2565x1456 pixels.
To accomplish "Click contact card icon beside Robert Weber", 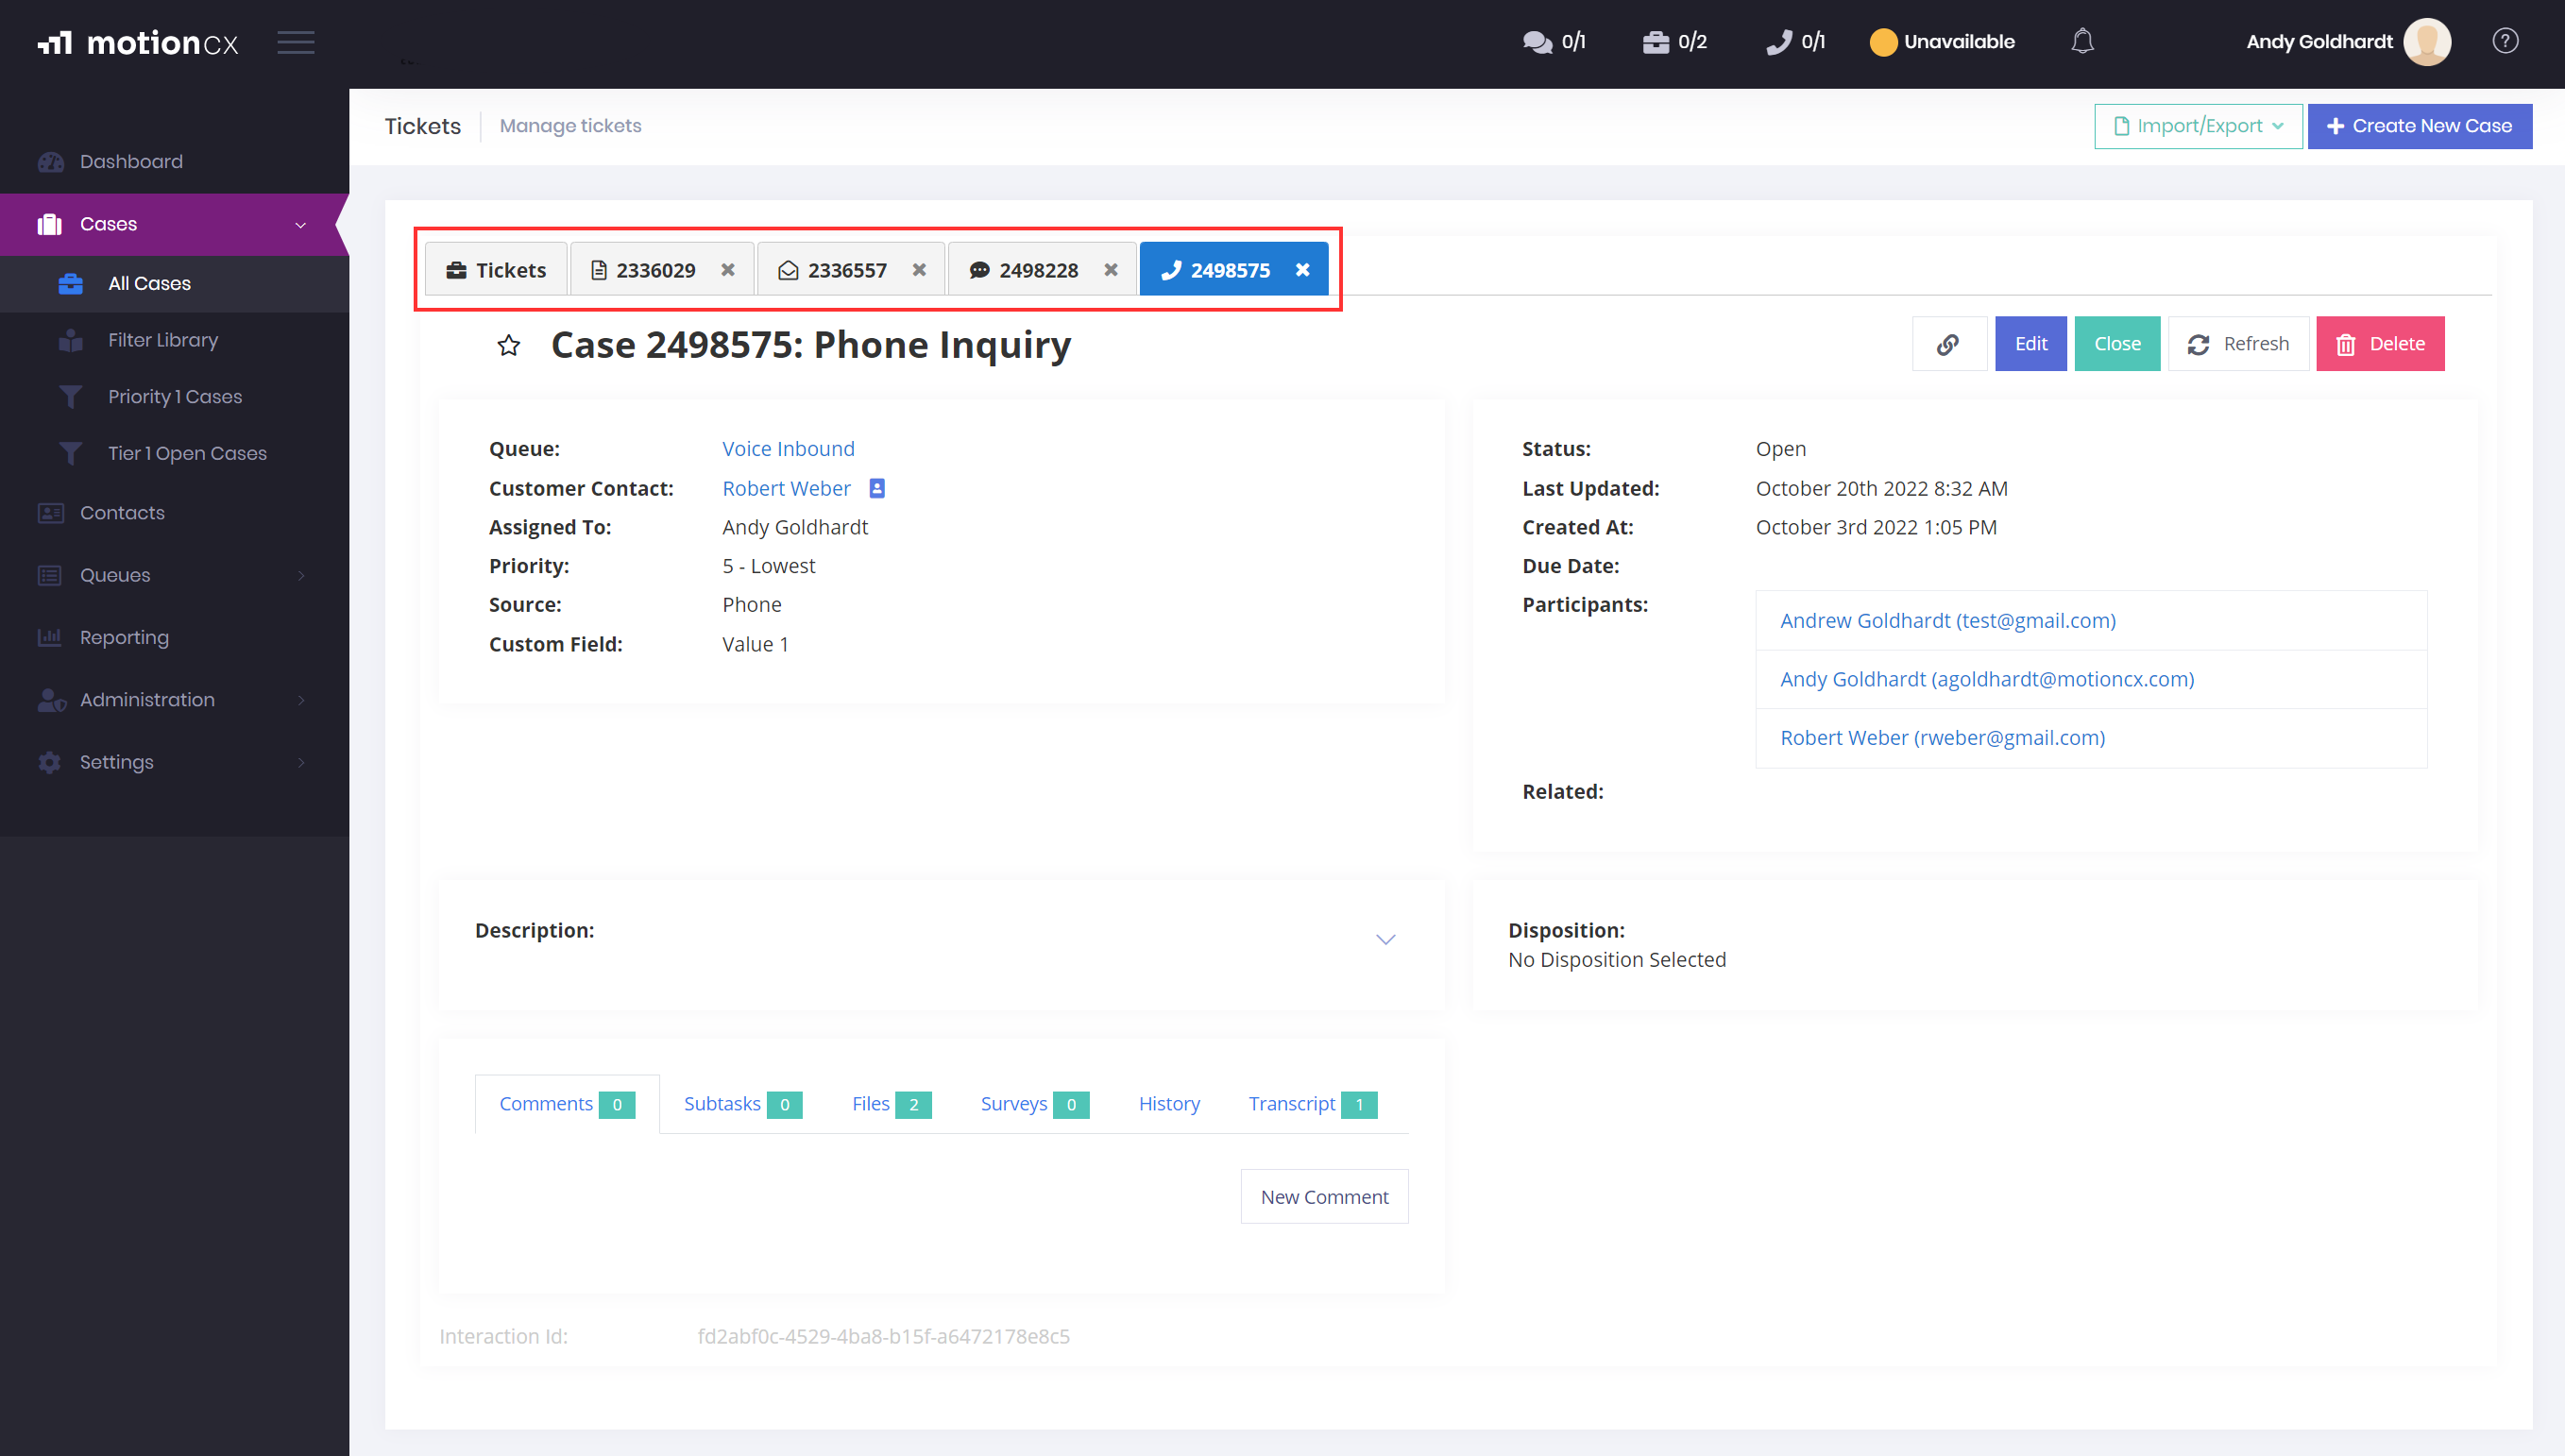I will click(877, 488).
